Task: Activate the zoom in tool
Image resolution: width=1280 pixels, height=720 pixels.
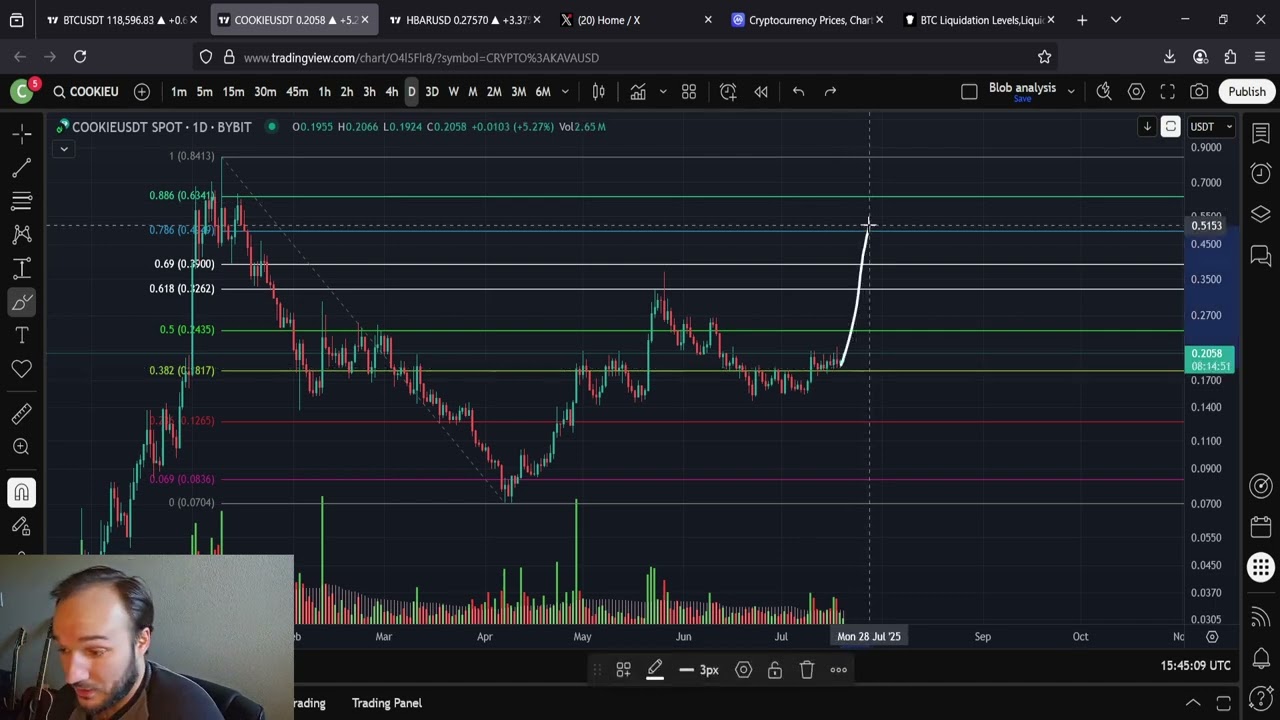Action: 22,447
